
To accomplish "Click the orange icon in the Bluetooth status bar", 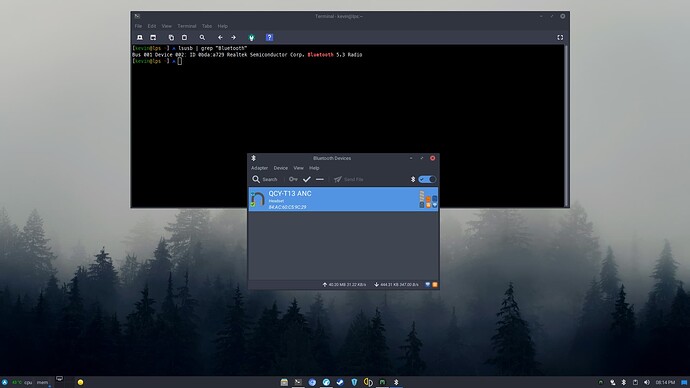I will pos(435,285).
